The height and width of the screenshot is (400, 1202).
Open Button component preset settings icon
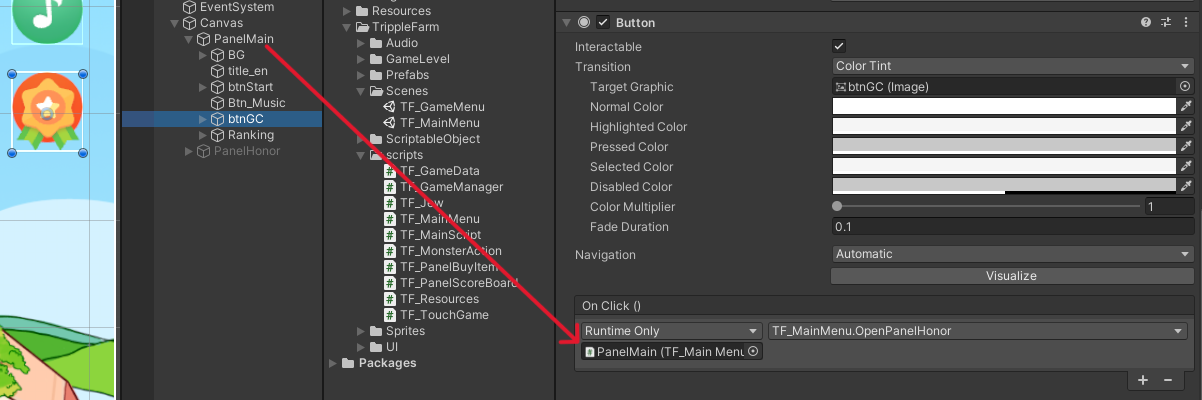1166,22
